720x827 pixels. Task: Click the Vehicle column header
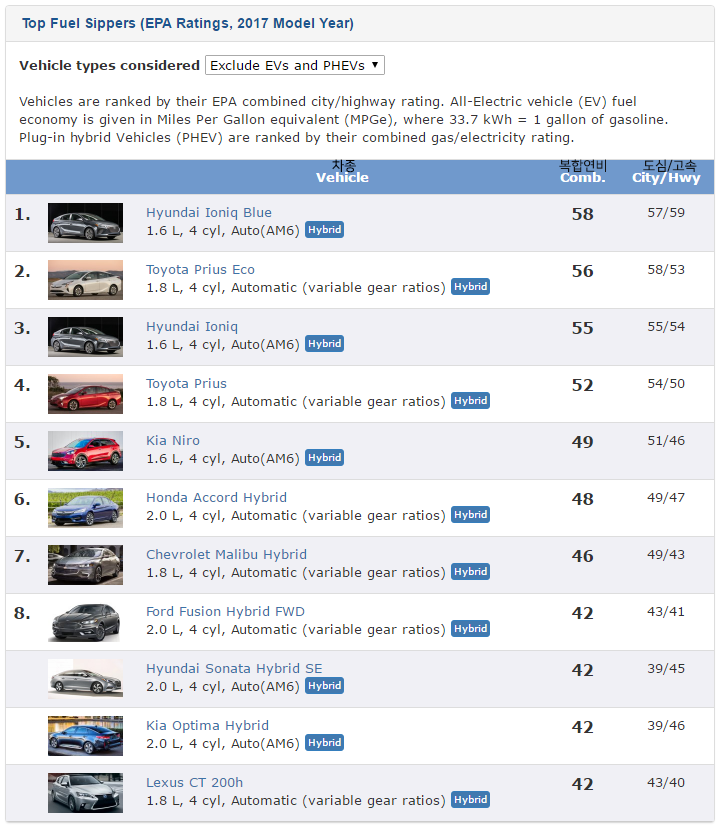[342, 178]
